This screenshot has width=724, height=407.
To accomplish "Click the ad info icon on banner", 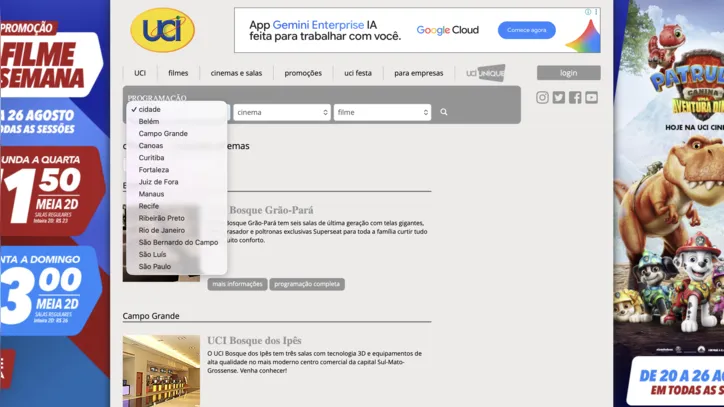I will point(588,12).
